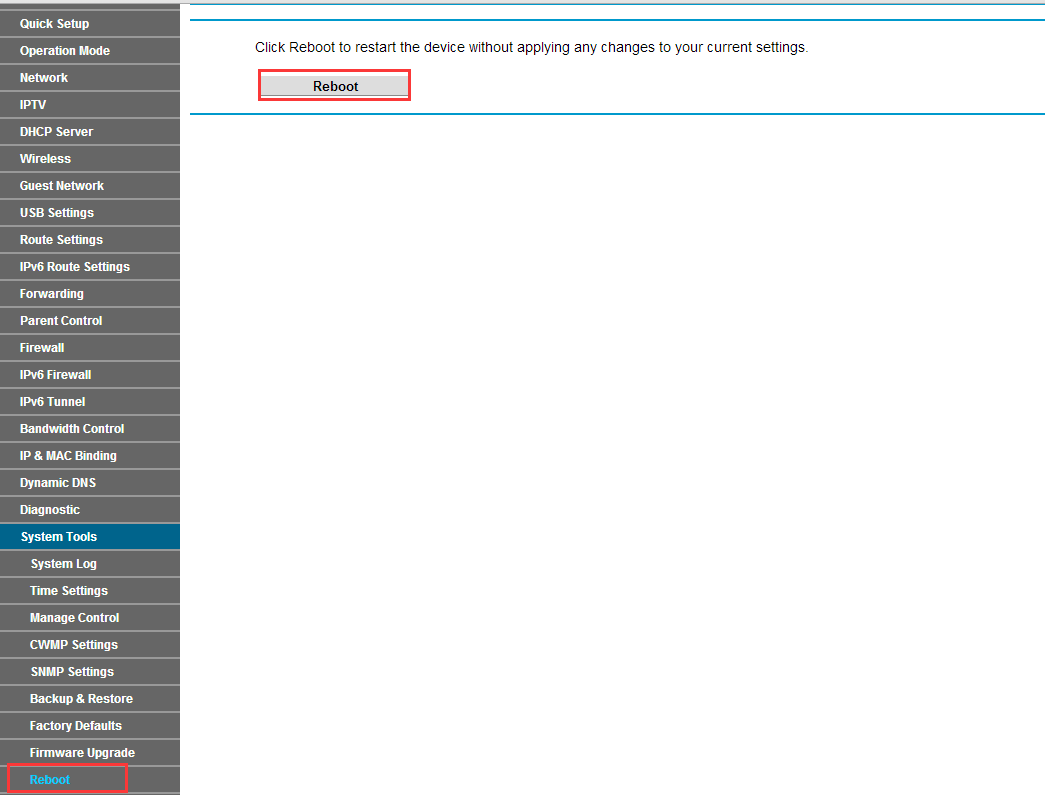Select the Firewall menu item
Viewport: 1045px width, 795px height.
[90, 347]
